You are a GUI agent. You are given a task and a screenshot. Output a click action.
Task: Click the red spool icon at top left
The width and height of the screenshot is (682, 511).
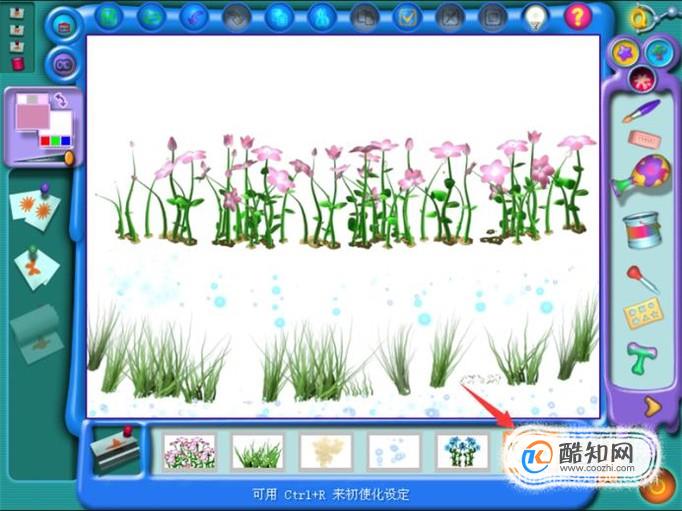click(18, 64)
